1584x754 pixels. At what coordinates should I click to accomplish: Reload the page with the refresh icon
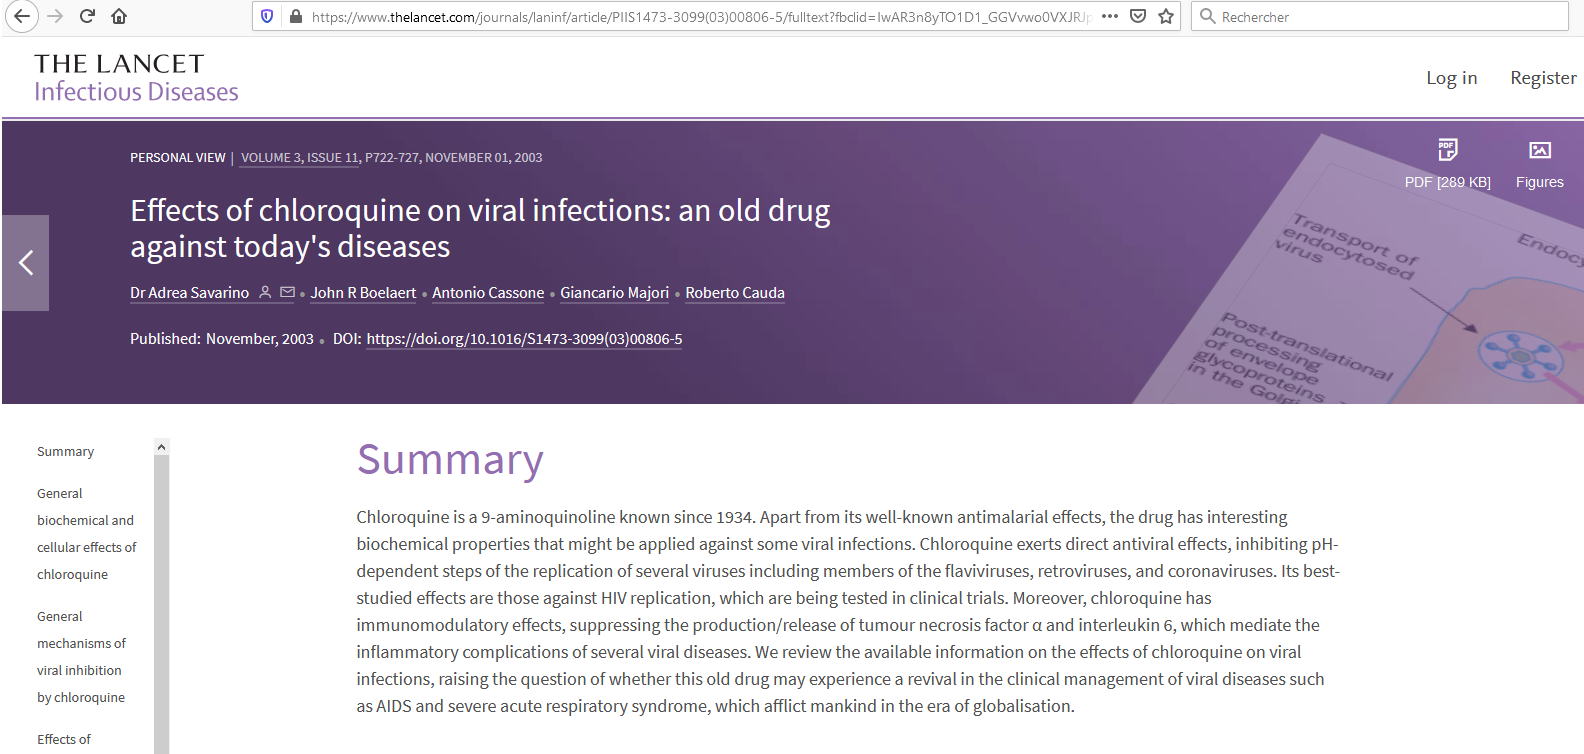87,16
